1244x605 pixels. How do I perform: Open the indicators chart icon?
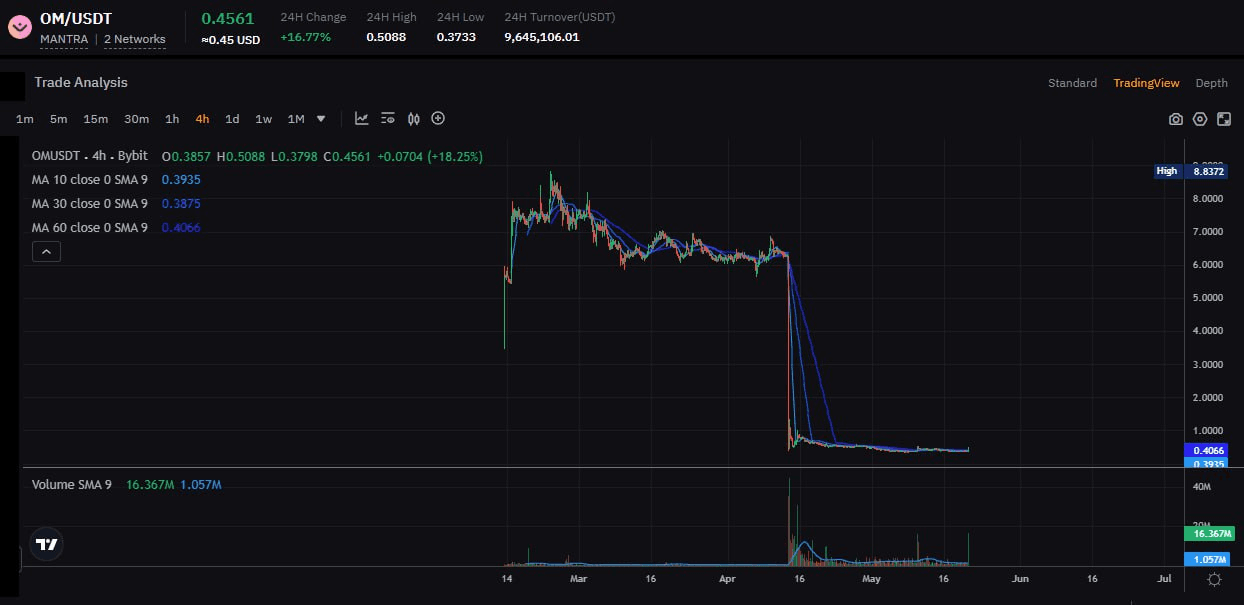coord(362,119)
